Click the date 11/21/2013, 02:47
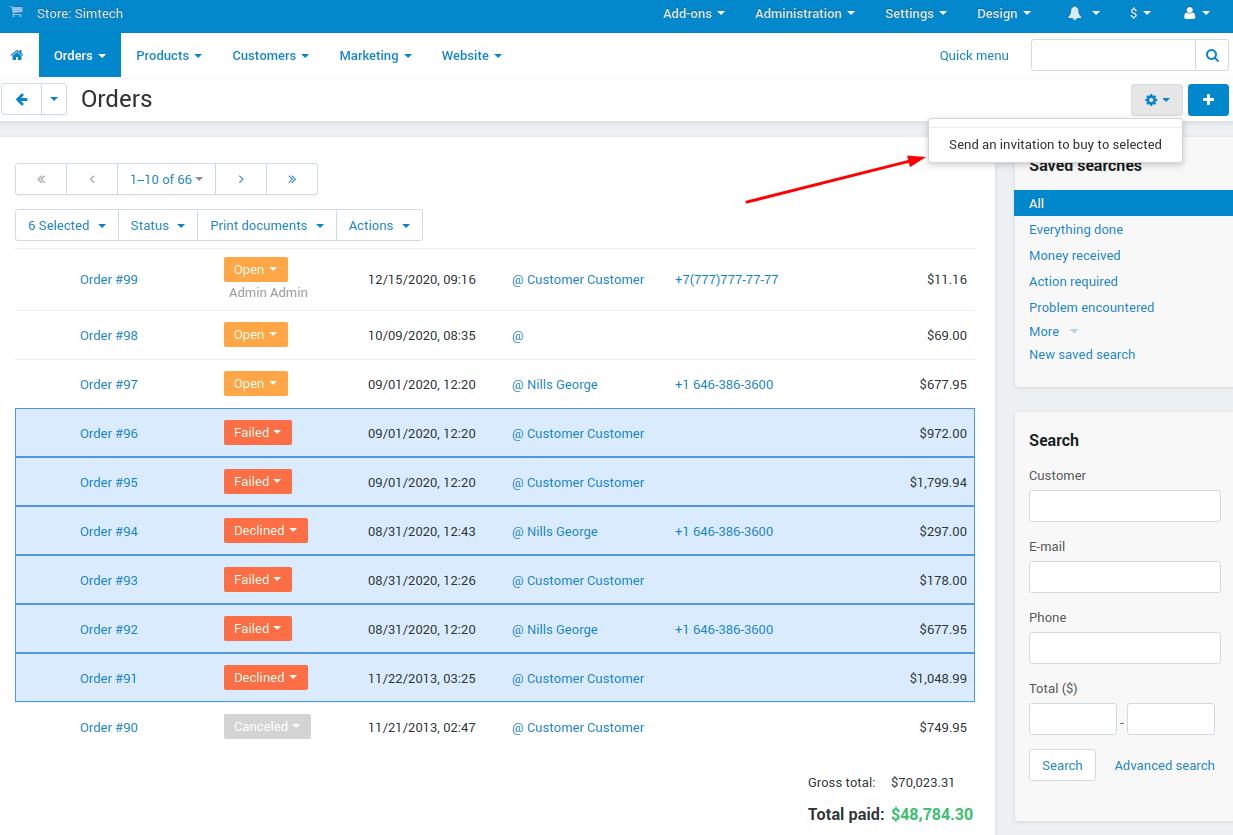 pos(422,728)
